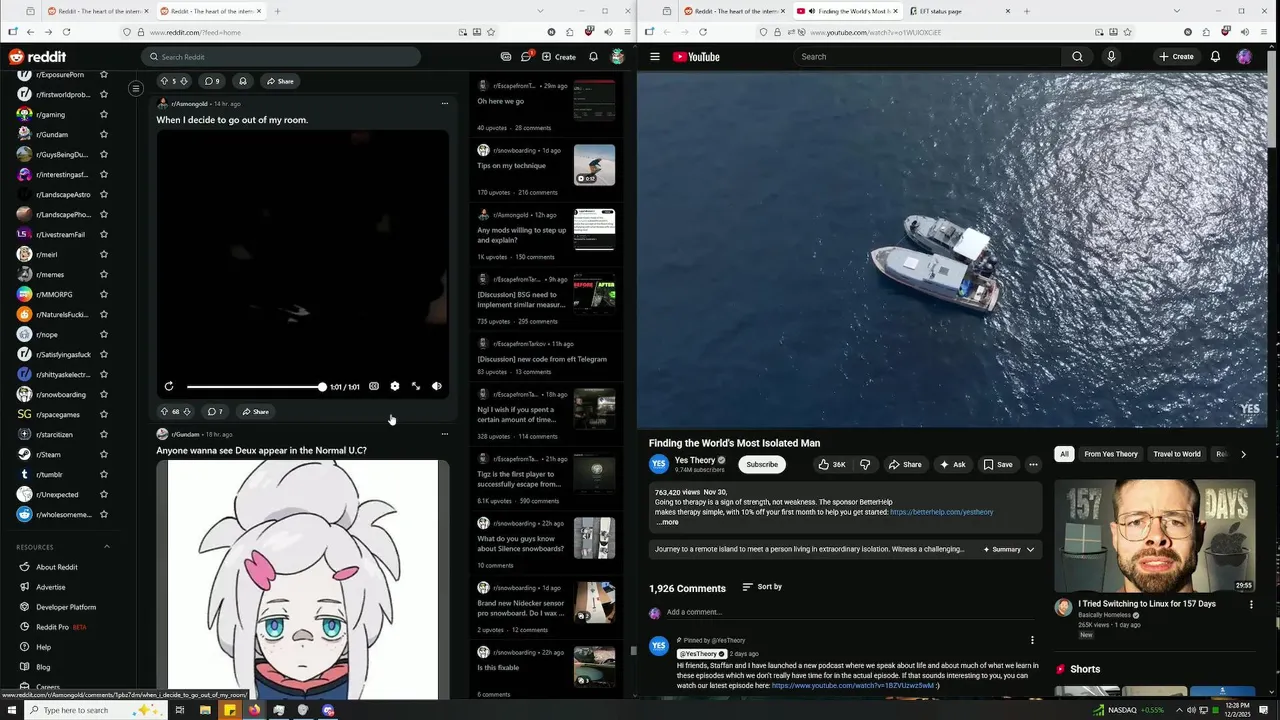Toggle captions on the Reddit video player
Screen dimensions: 1280x720
point(374,386)
